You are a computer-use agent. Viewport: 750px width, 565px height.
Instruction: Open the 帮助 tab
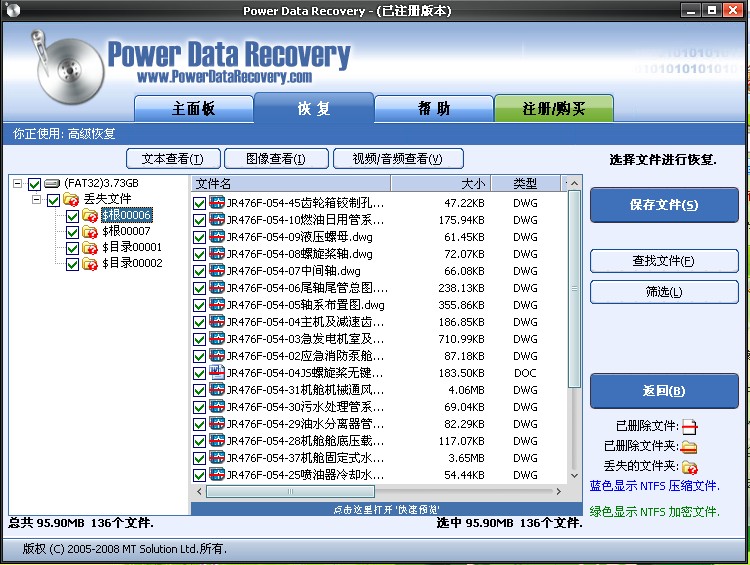434,109
